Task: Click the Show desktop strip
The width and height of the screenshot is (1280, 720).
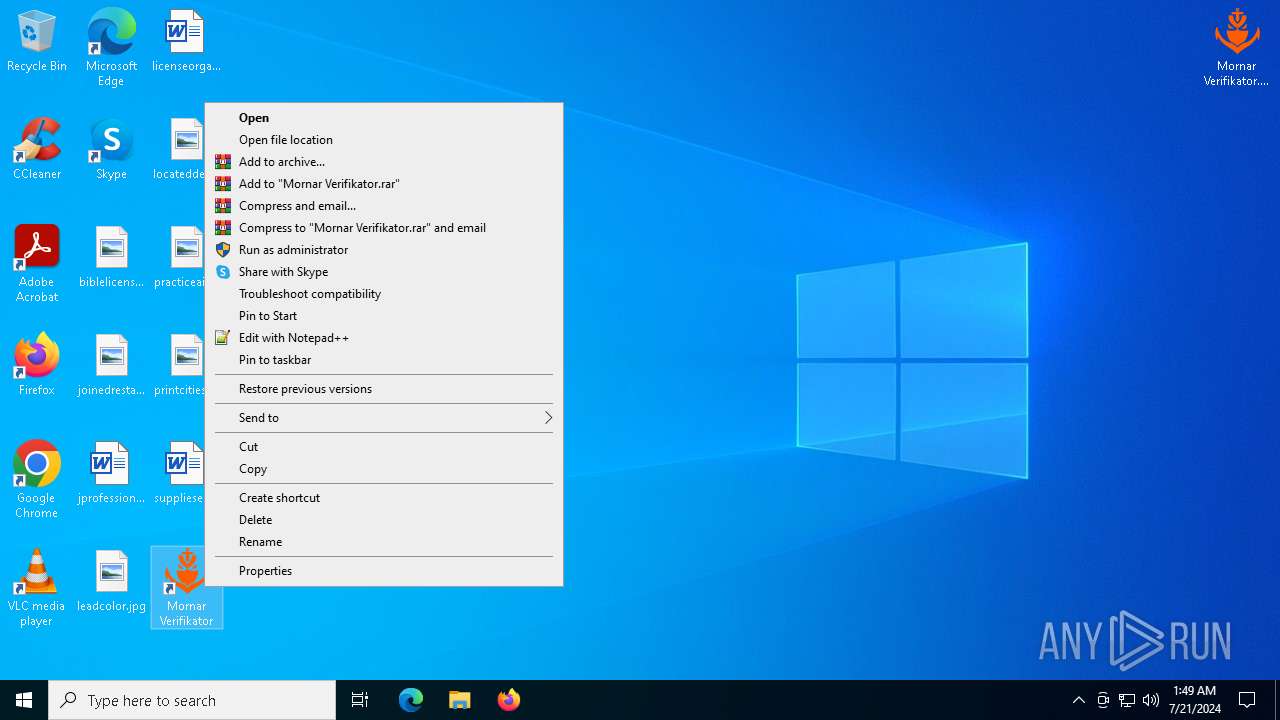Action: (1277, 700)
